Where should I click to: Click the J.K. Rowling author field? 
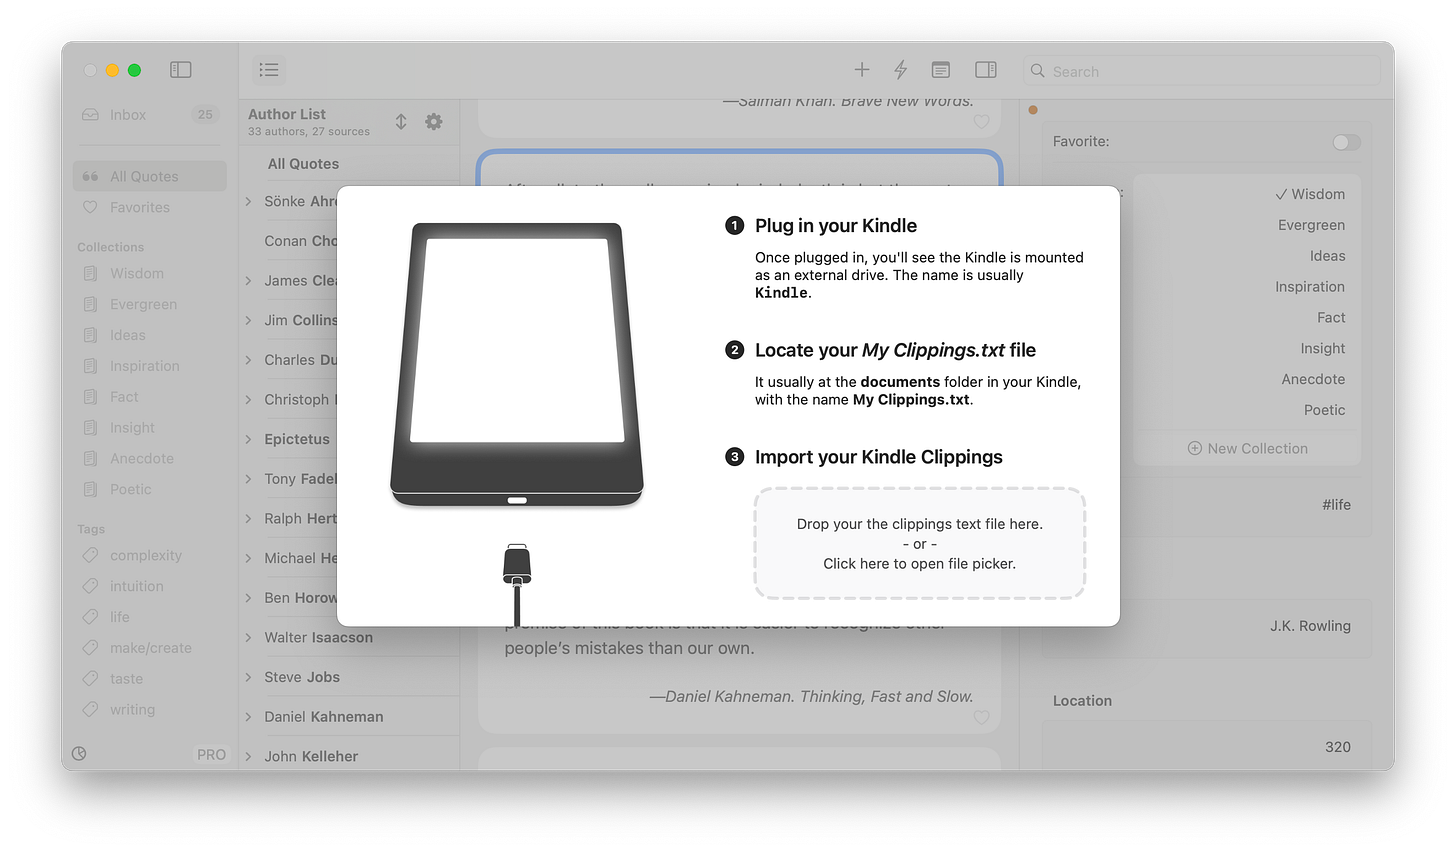click(1205, 627)
